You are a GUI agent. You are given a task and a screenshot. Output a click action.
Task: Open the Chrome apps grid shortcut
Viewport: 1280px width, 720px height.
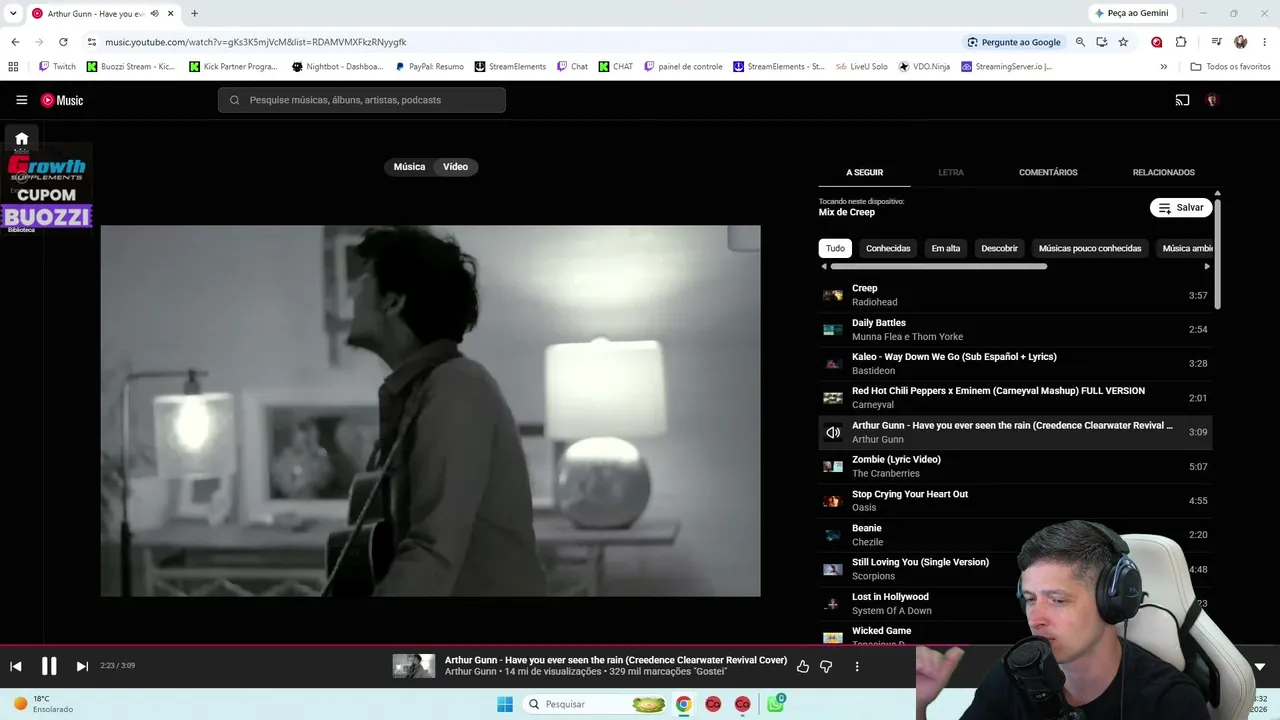[13, 67]
